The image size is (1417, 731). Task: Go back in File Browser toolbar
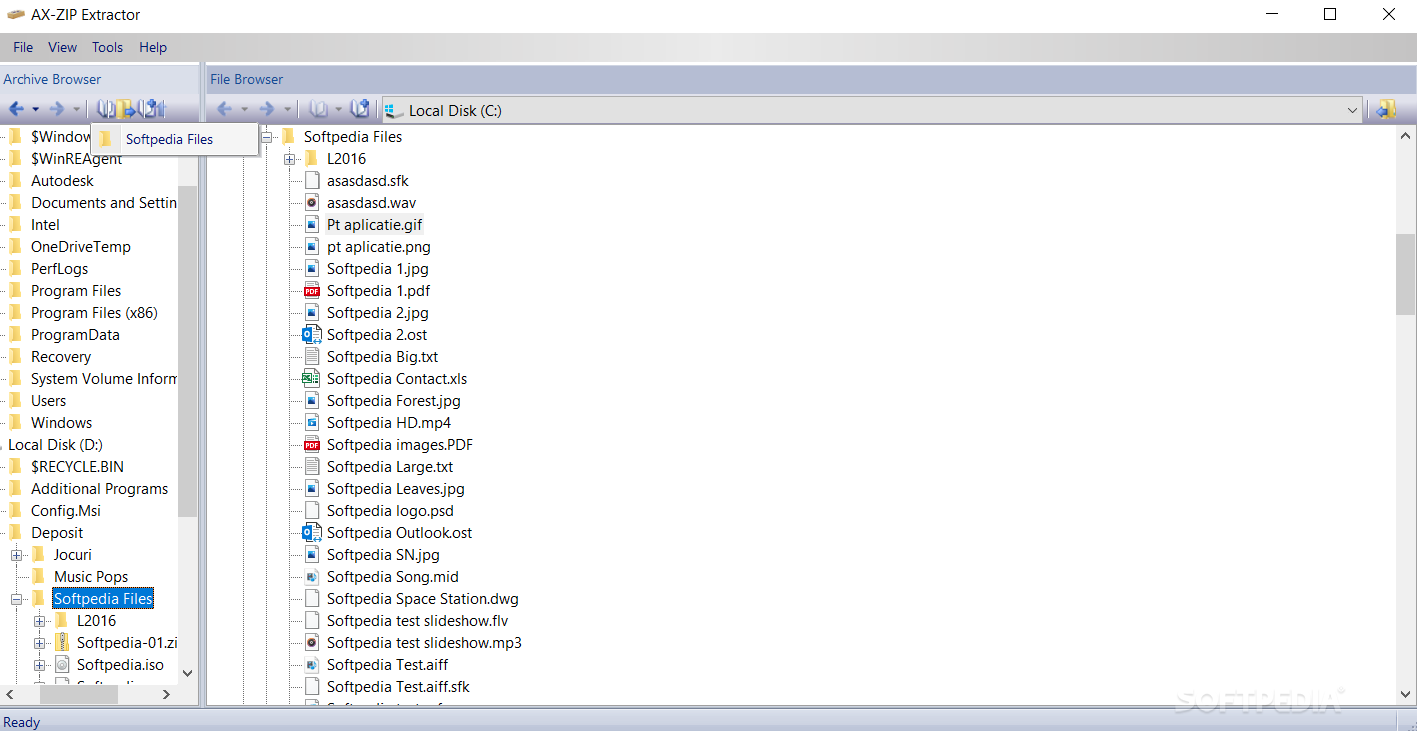(x=224, y=109)
